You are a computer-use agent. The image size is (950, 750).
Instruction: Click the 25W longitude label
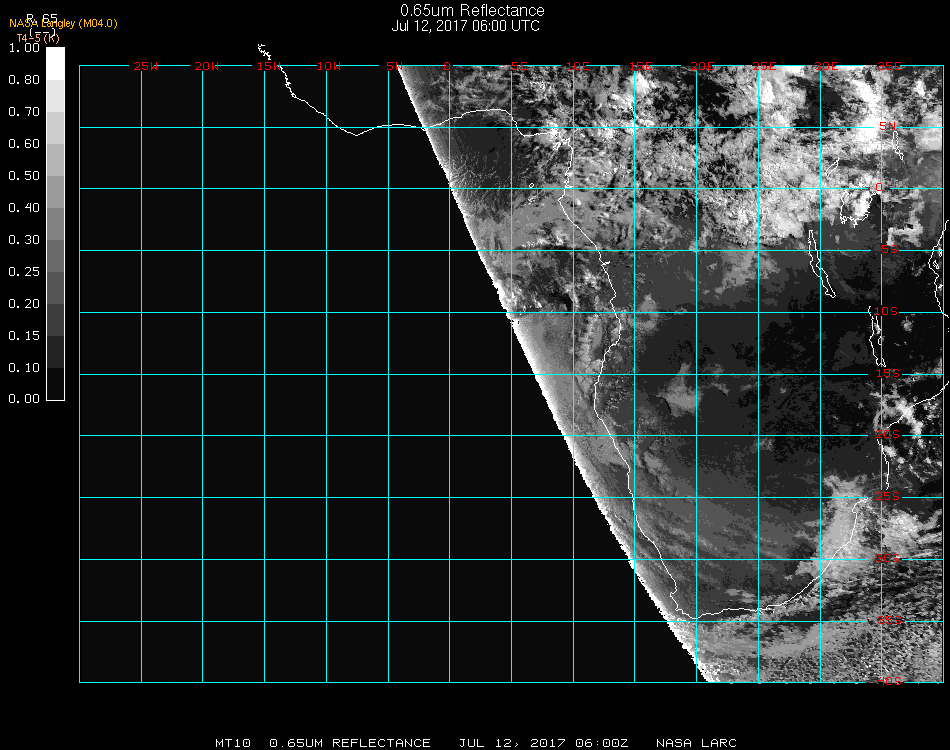tap(145, 66)
